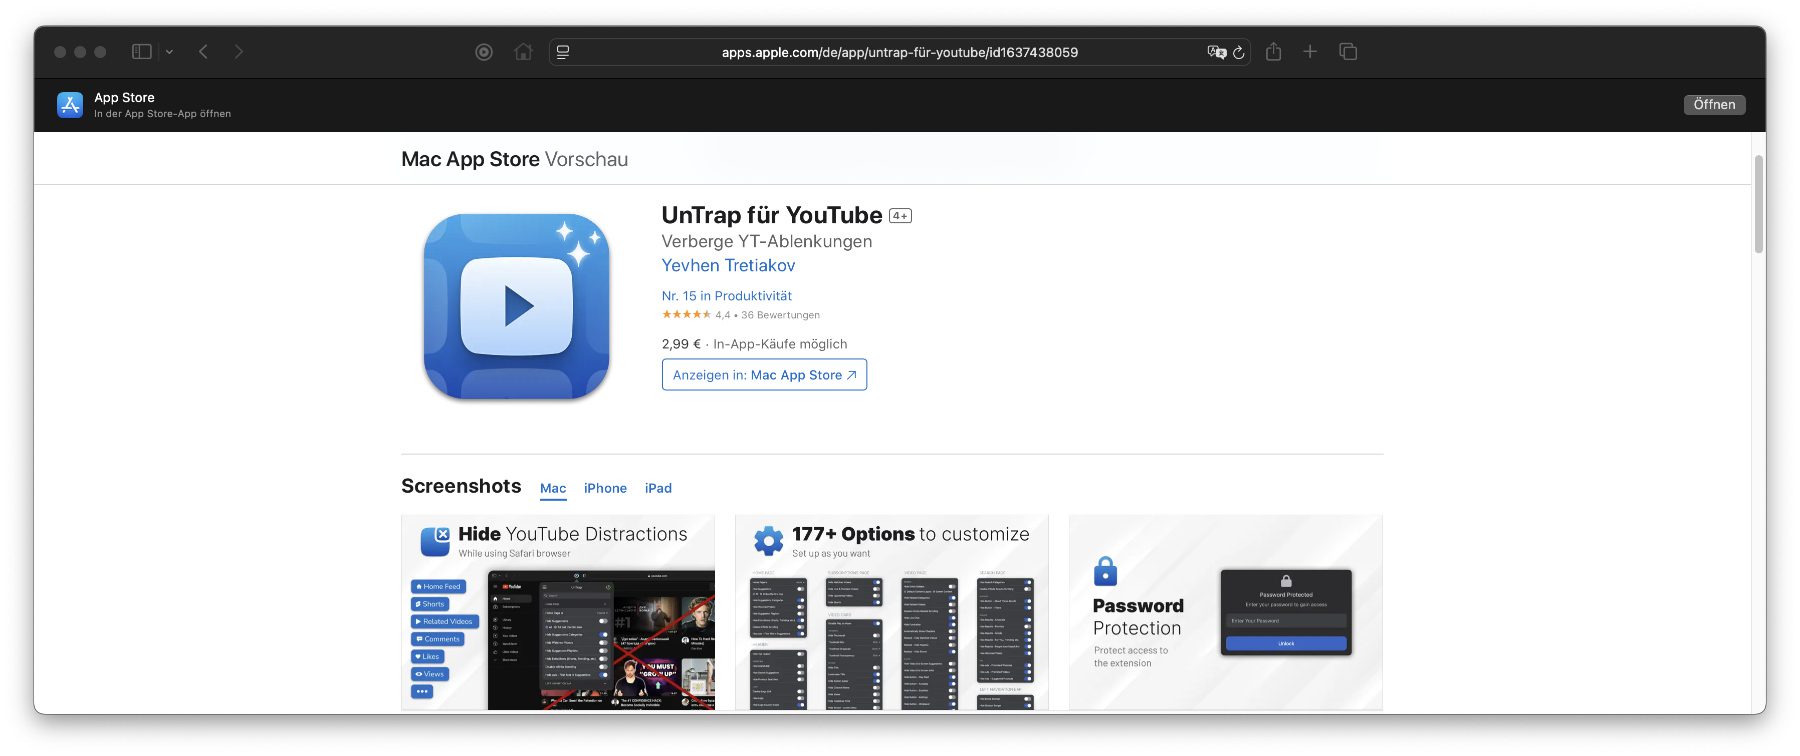Open developer link Yevhen Tretiakov
This screenshot has height=756, width=1800.
pyautogui.click(x=728, y=266)
